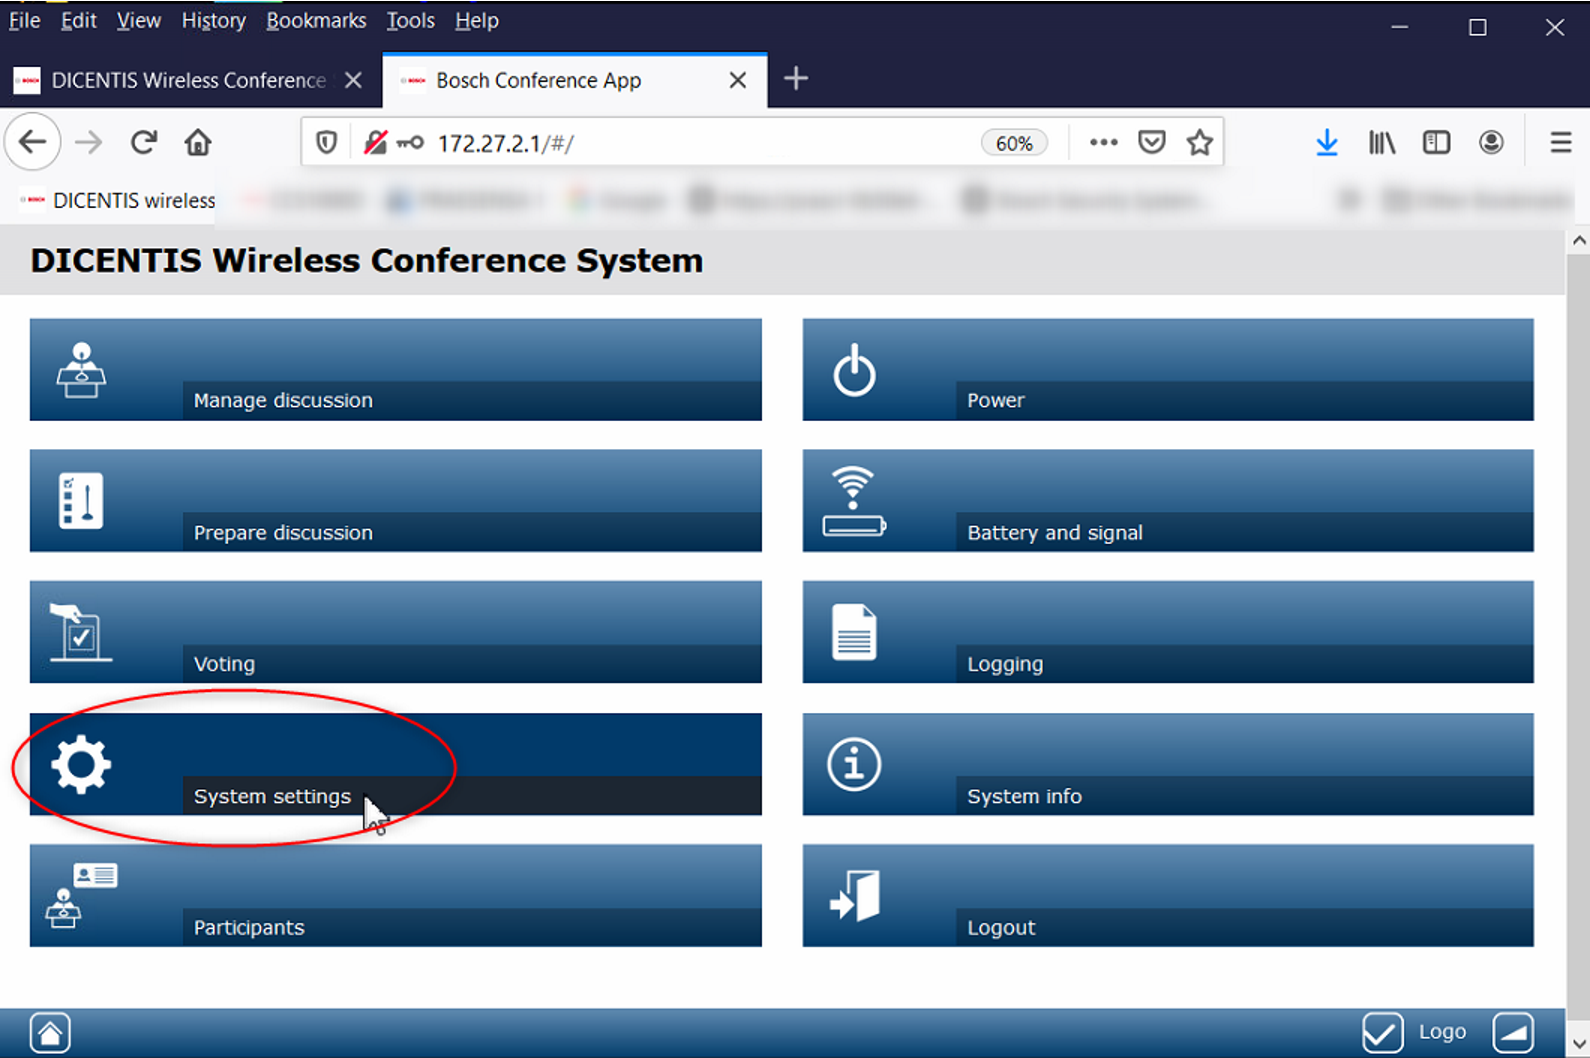This screenshot has width=1590, height=1058.
Task: Open the Logging document icon
Action: pyautogui.click(x=854, y=633)
